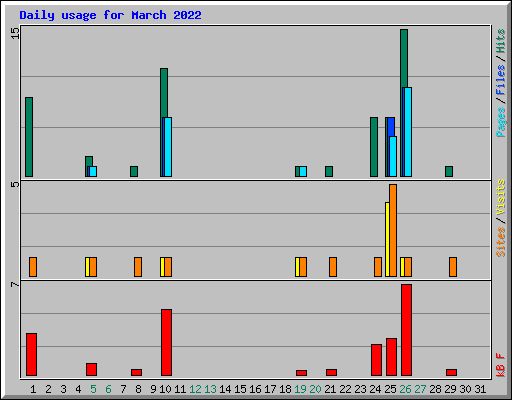The height and width of the screenshot is (400, 512).
Task: Click the '15' y-axis label
Action: [15, 33]
